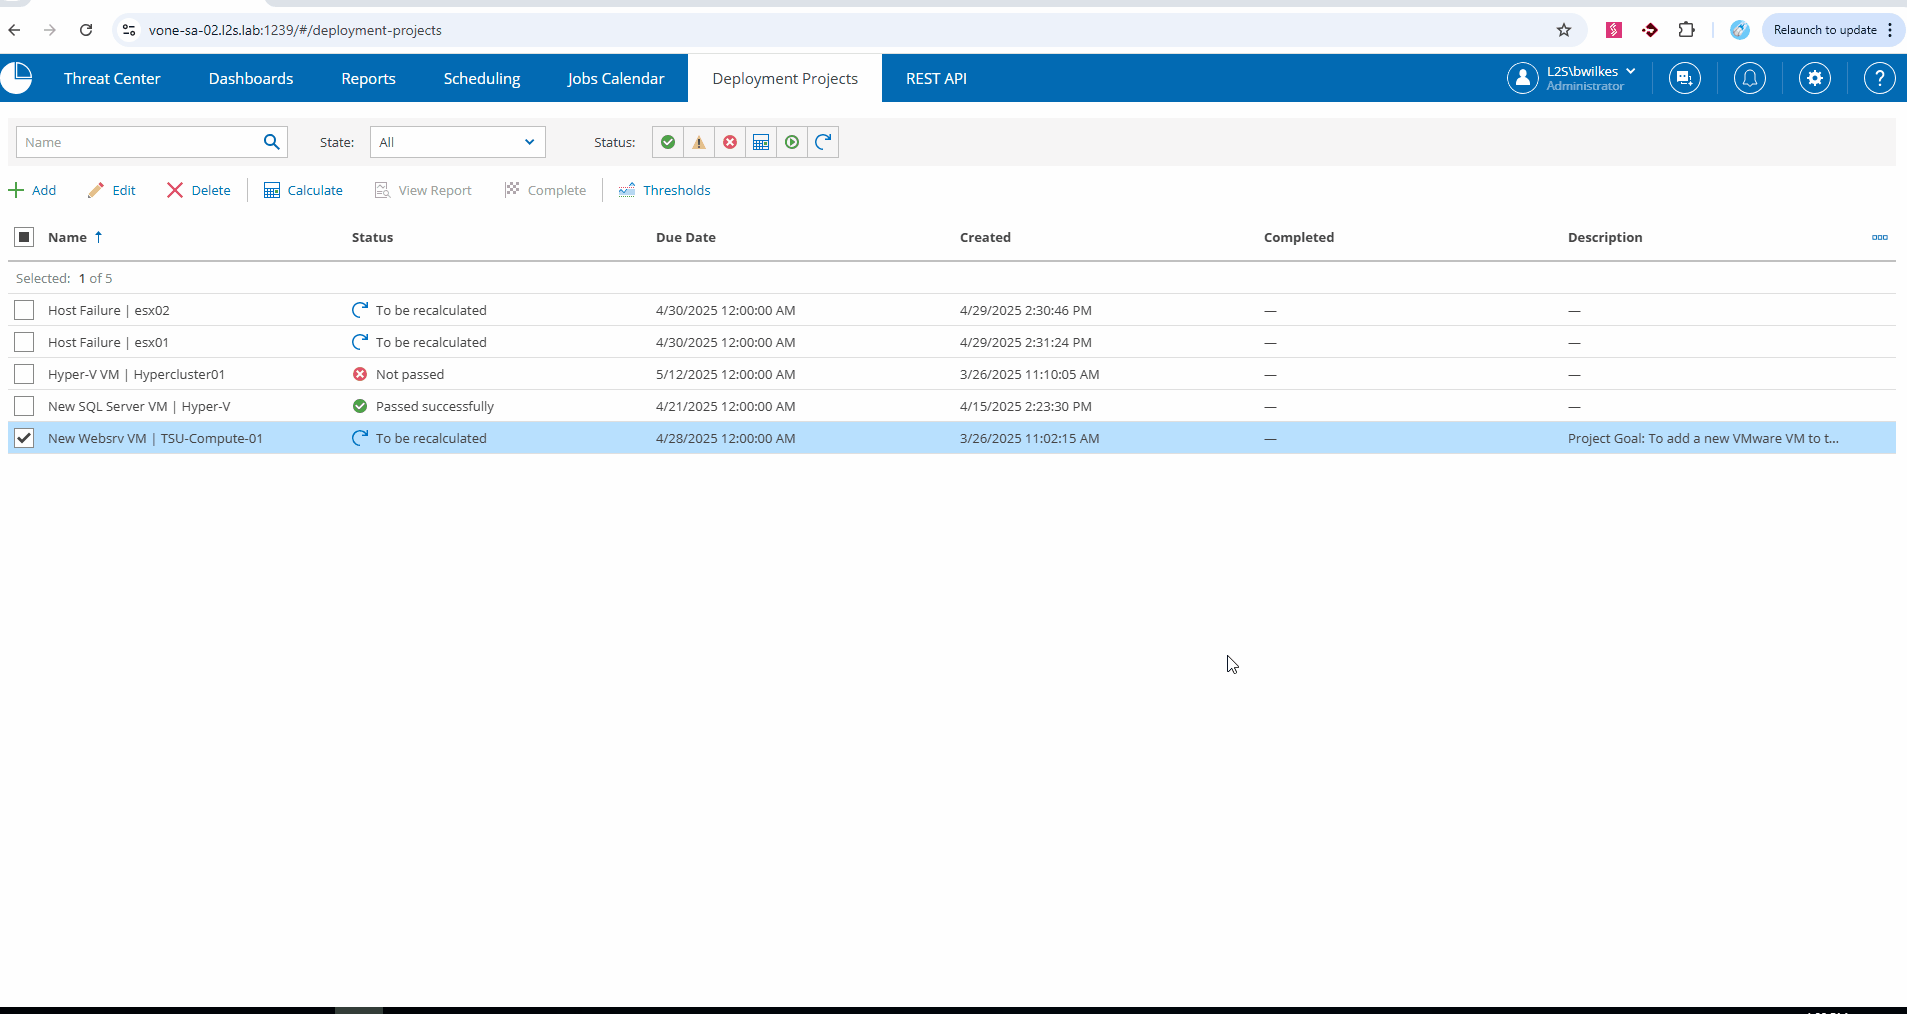Click the search magnifier icon
Screen dimensions: 1907x1014
click(271, 142)
